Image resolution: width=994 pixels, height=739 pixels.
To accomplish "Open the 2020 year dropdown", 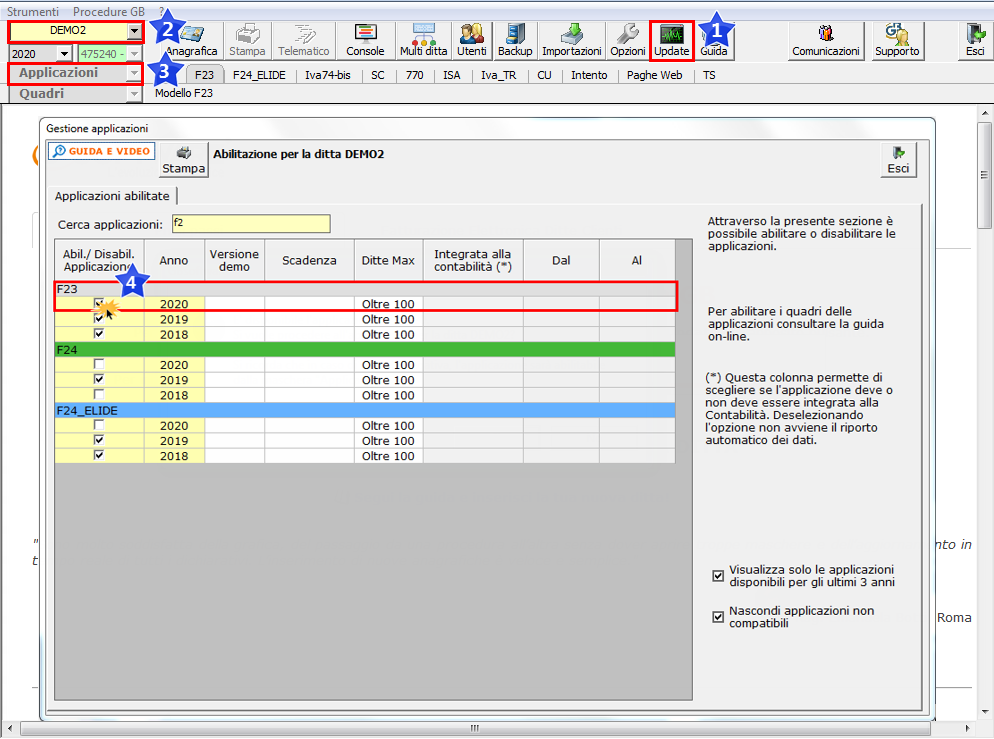I will [65, 53].
